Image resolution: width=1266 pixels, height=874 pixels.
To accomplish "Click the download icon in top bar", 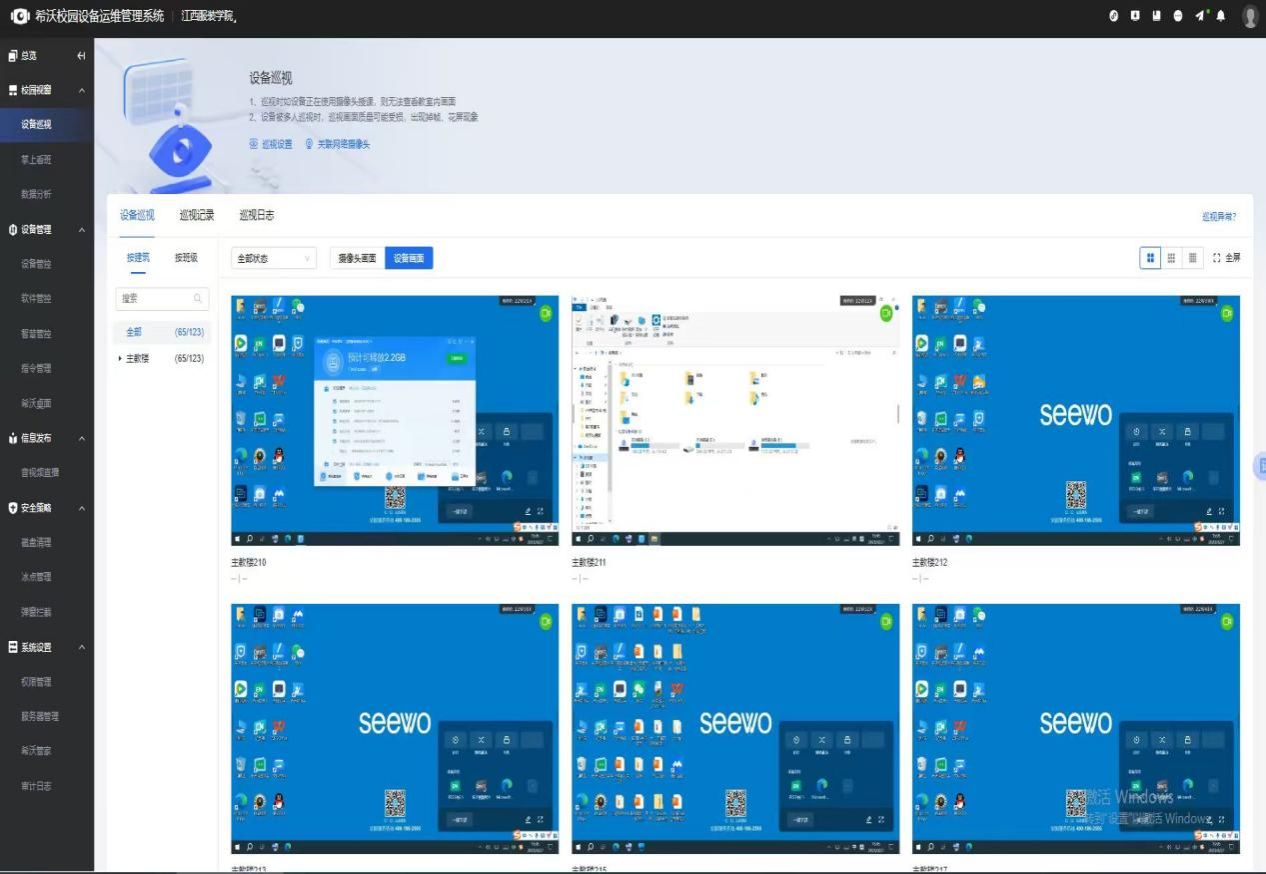I will click(1135, 16).
